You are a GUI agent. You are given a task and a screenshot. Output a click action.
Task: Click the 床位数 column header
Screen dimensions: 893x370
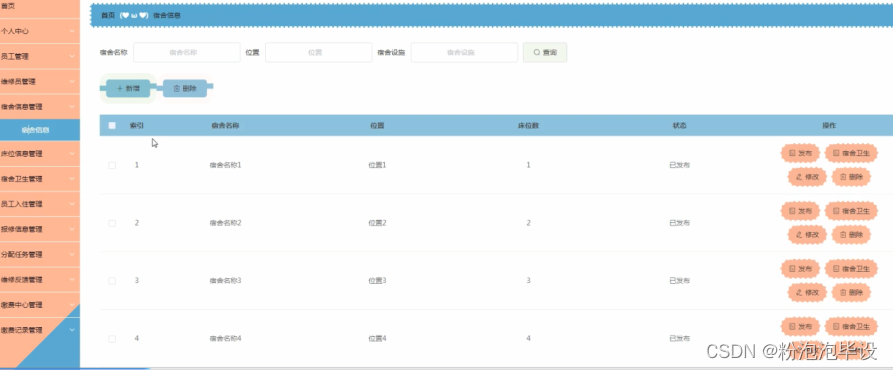(x=528, y=125)
